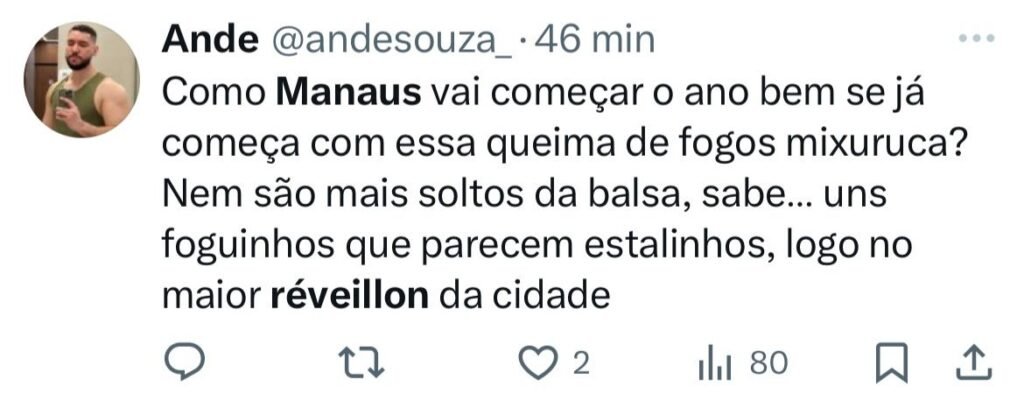
Task: Share the tweet via upload arrow icon
Action: (x=974, y=363)
